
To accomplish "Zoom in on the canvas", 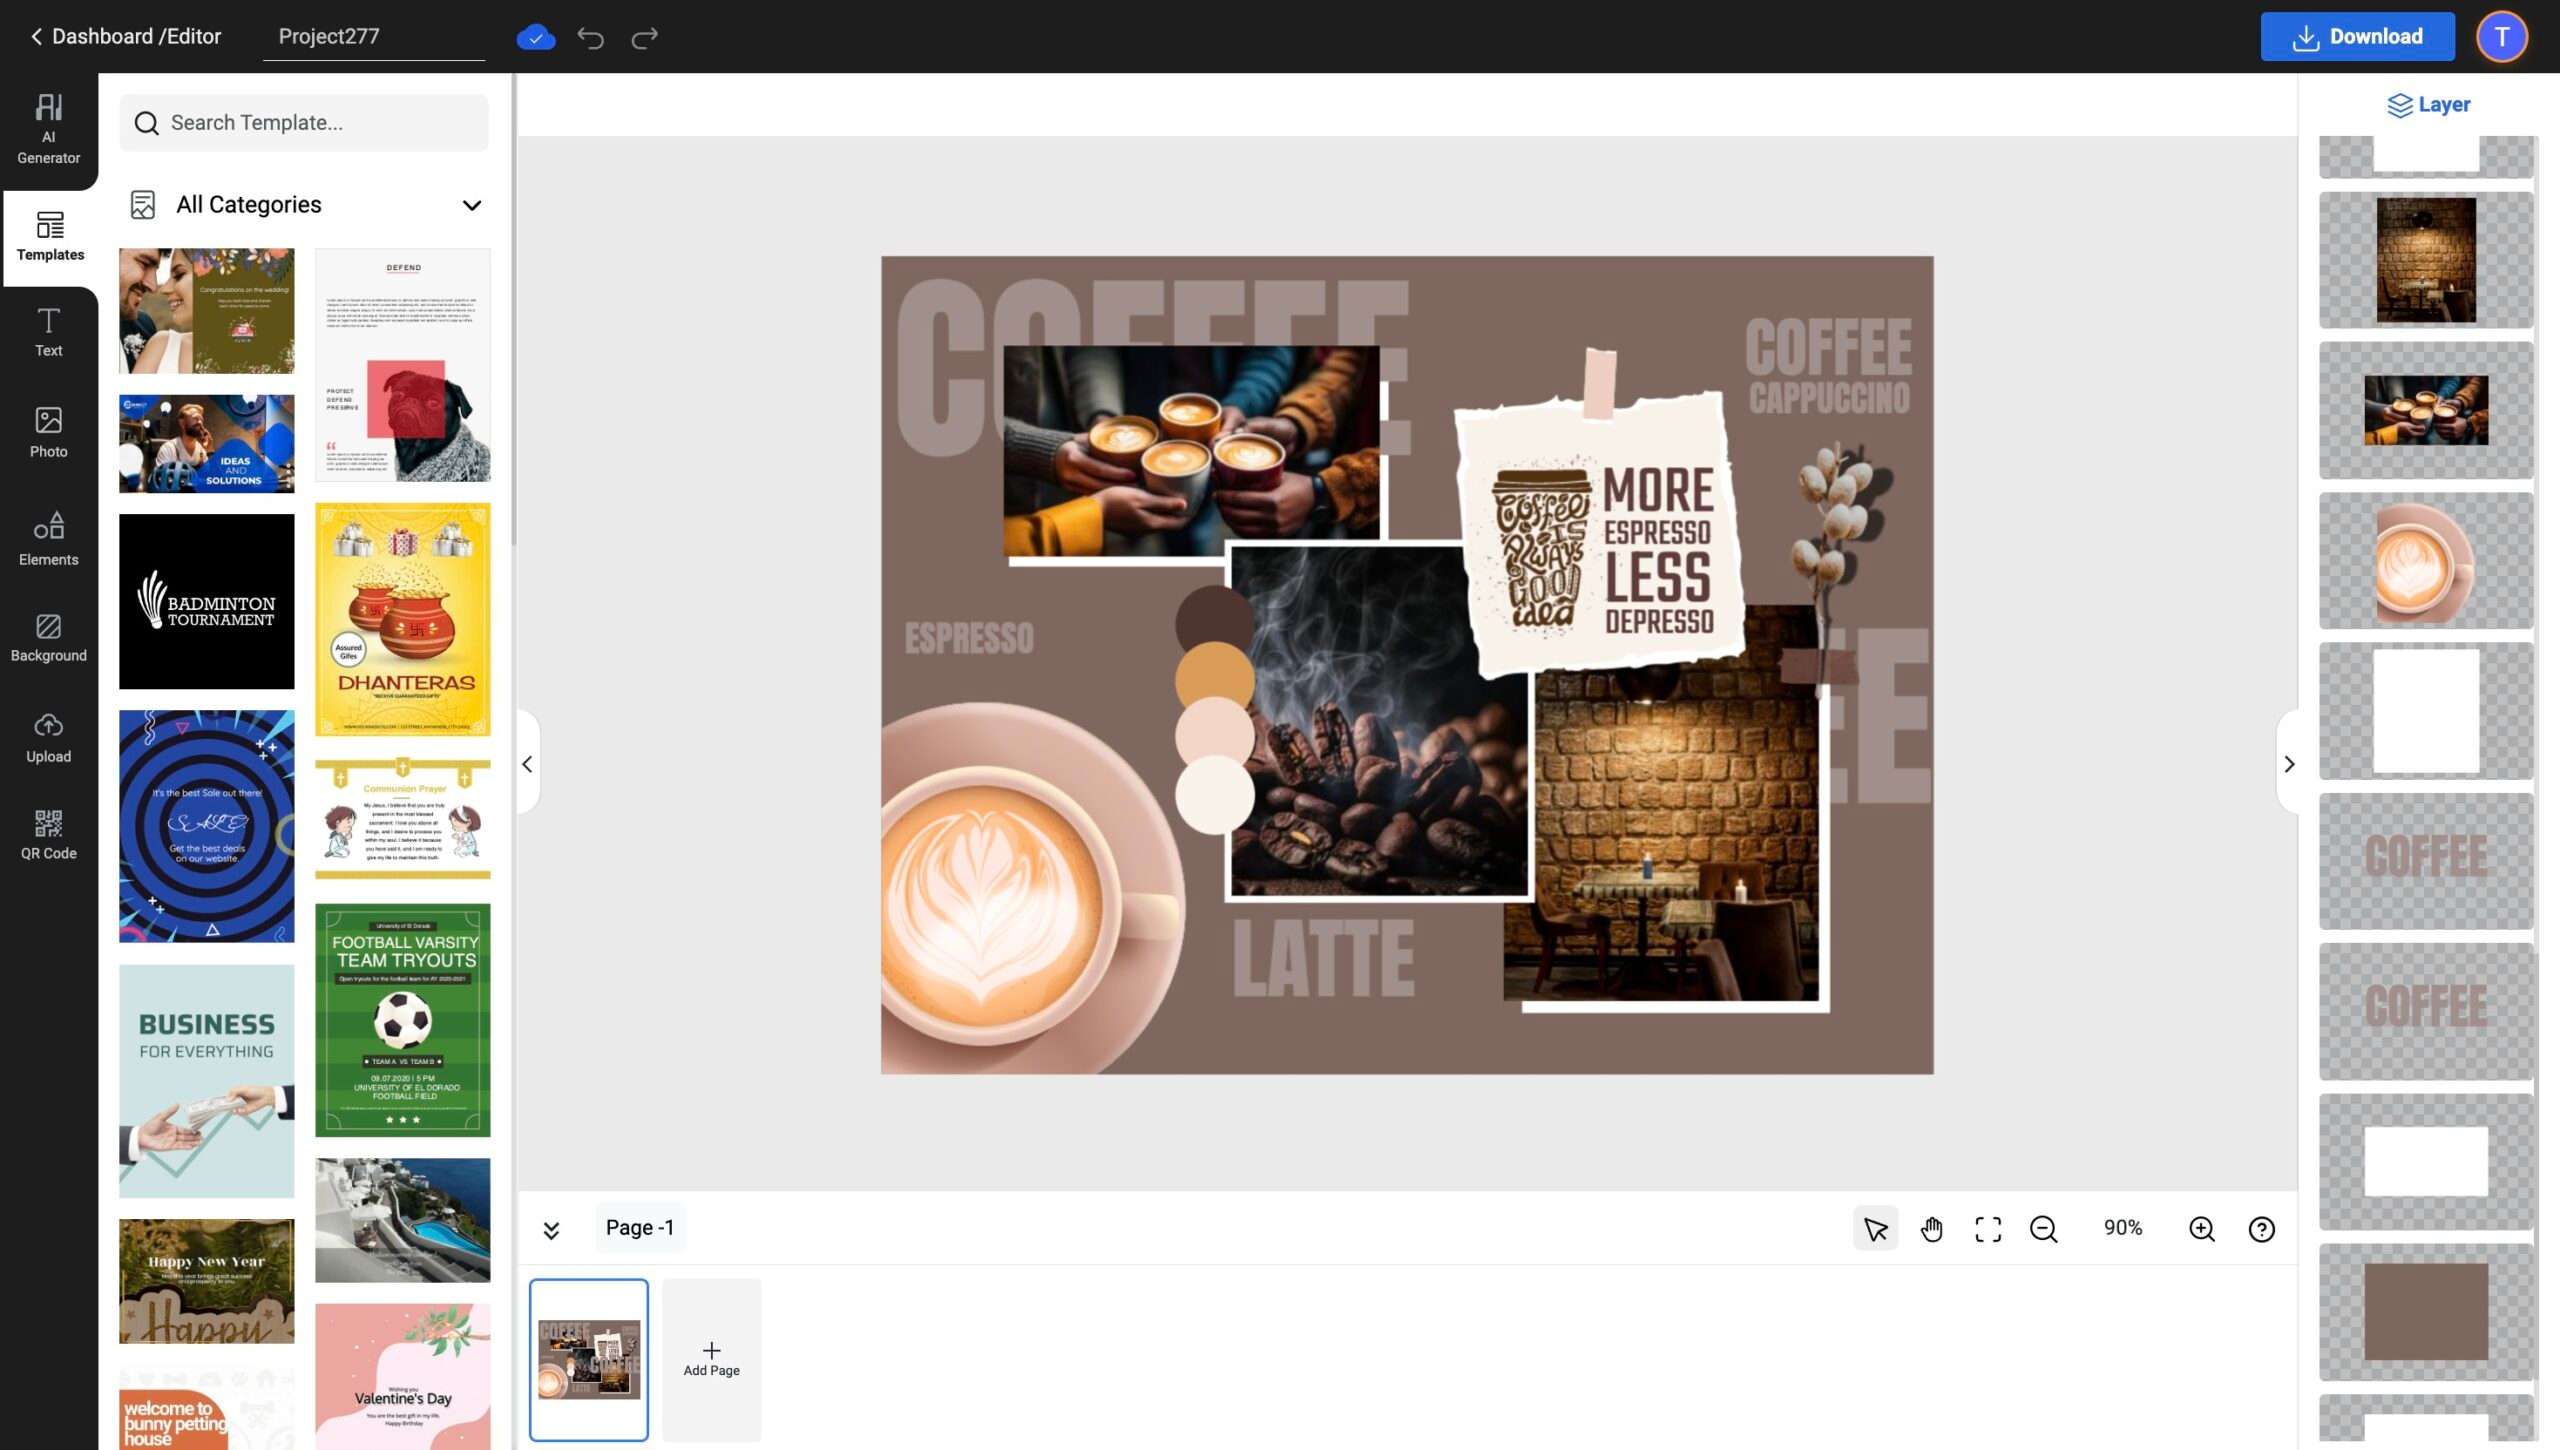I will (x=2202, y=1228).
